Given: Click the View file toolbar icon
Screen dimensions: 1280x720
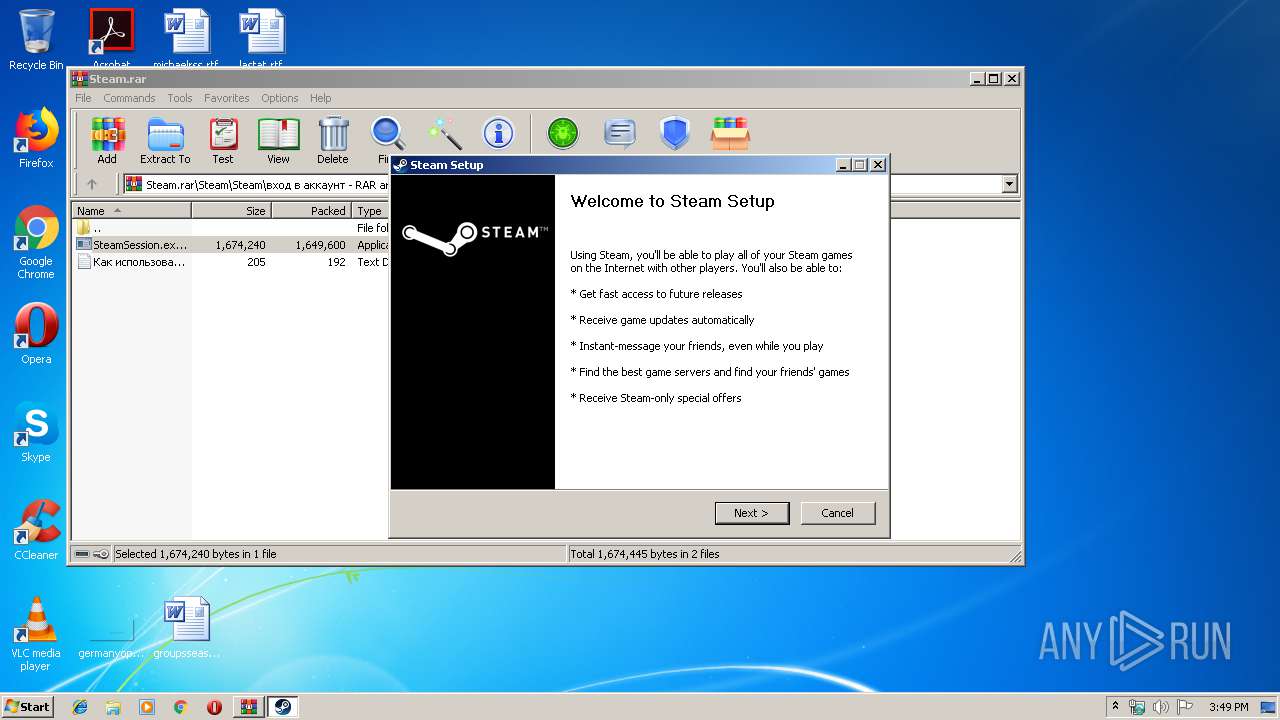Looking at the screenshot, I should click(278, 140).
